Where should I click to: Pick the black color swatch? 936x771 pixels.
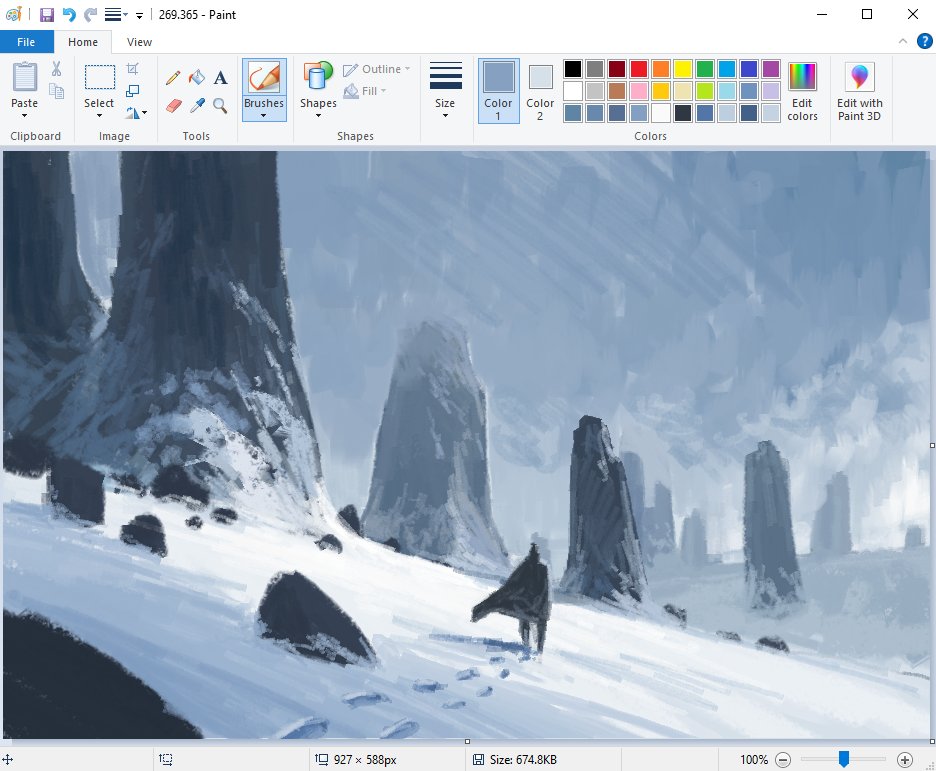coord(572,69)
